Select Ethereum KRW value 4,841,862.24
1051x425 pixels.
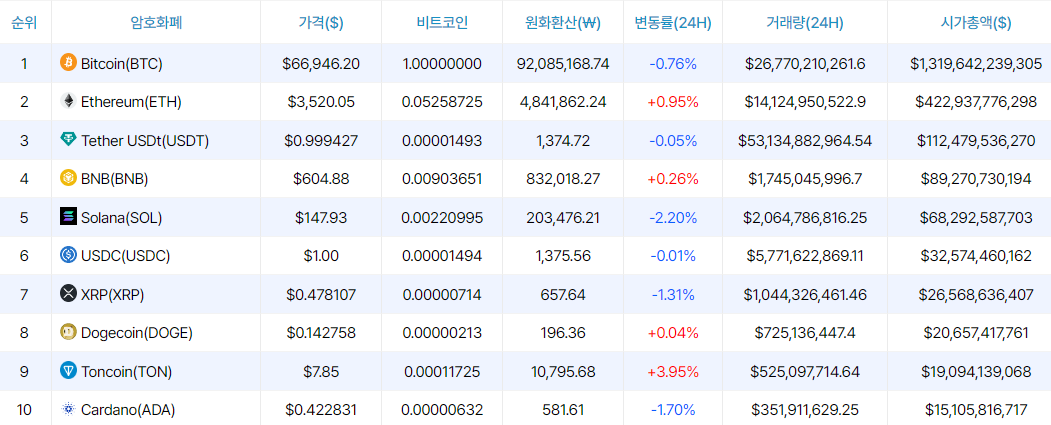pyautogui.click(x=563, y=103)
